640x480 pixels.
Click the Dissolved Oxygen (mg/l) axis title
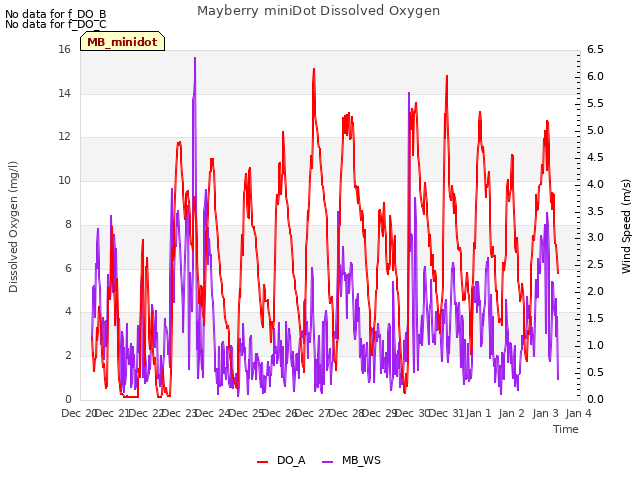13,227
